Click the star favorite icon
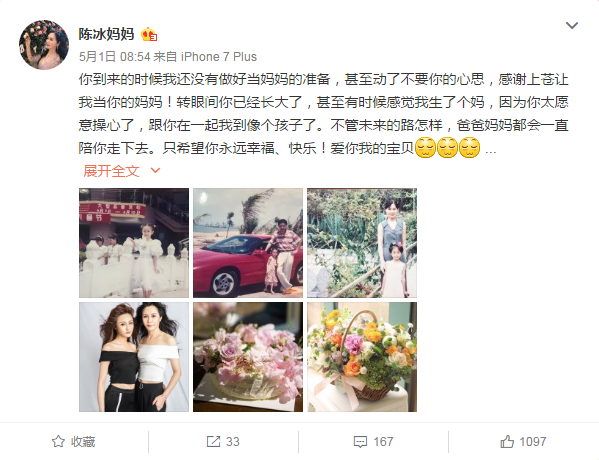The image size is (599, 460). pos(58,442)
